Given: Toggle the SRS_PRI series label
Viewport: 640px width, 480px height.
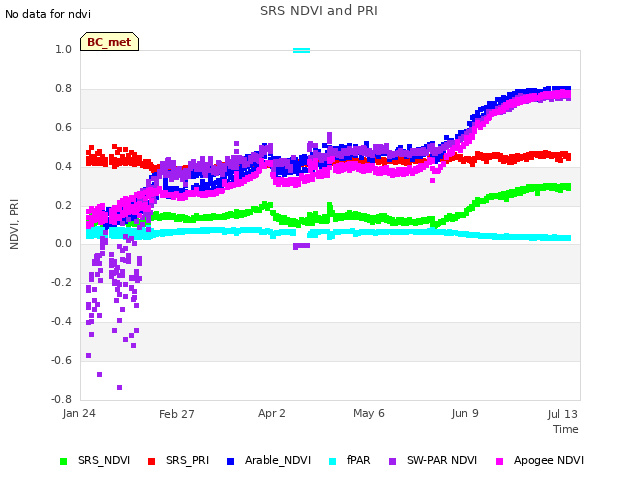Looking at the screenshot, I should coord(187,460).
